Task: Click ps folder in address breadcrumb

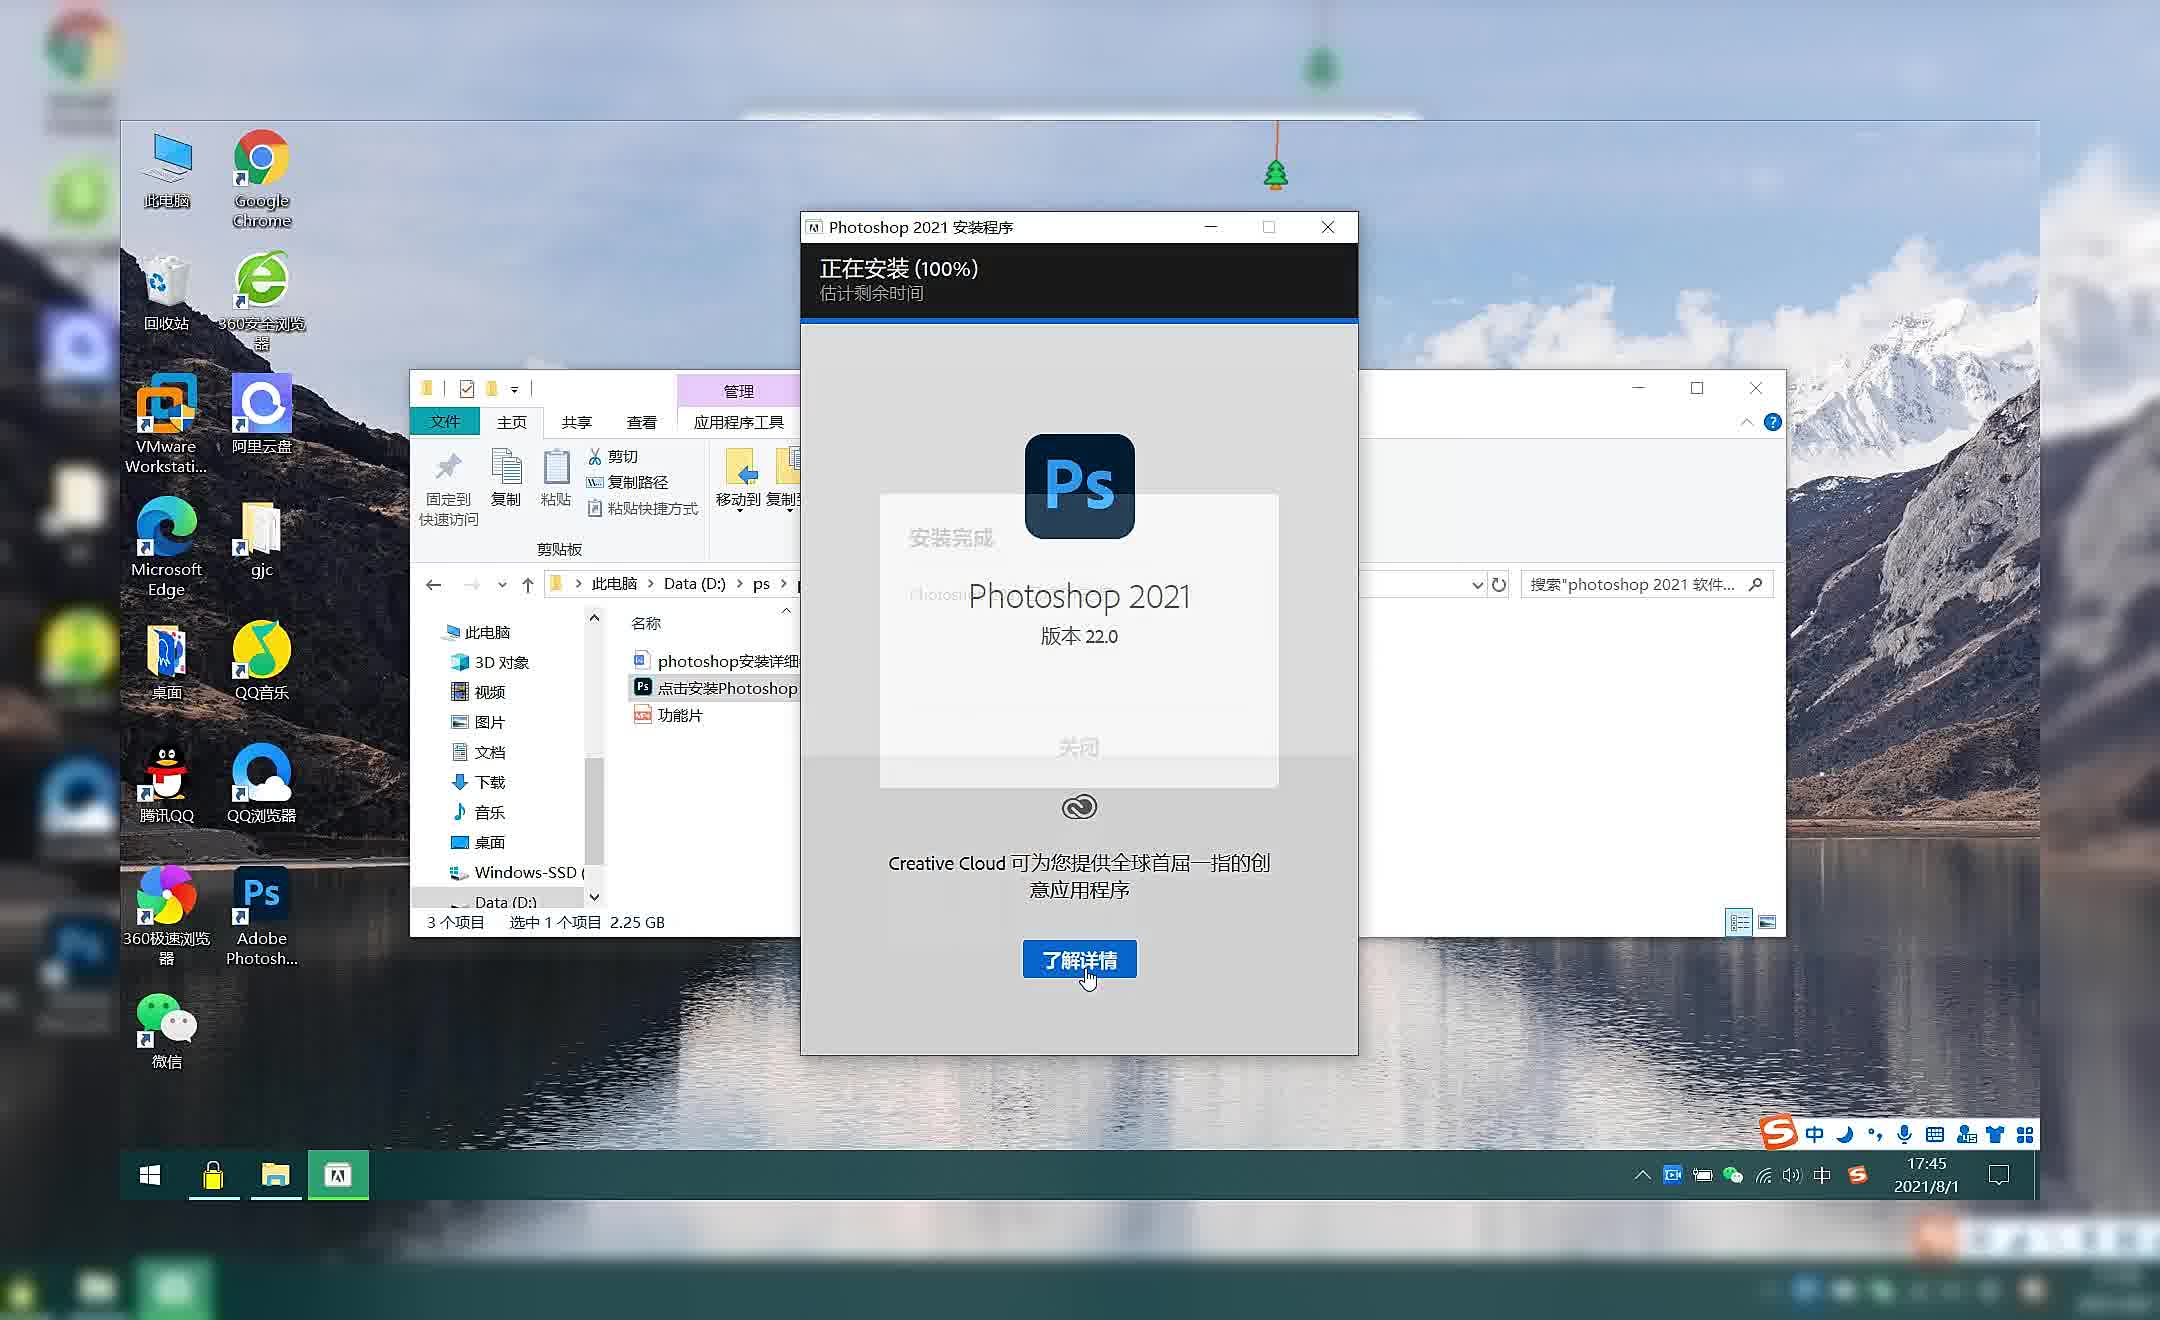Action: 761,584
